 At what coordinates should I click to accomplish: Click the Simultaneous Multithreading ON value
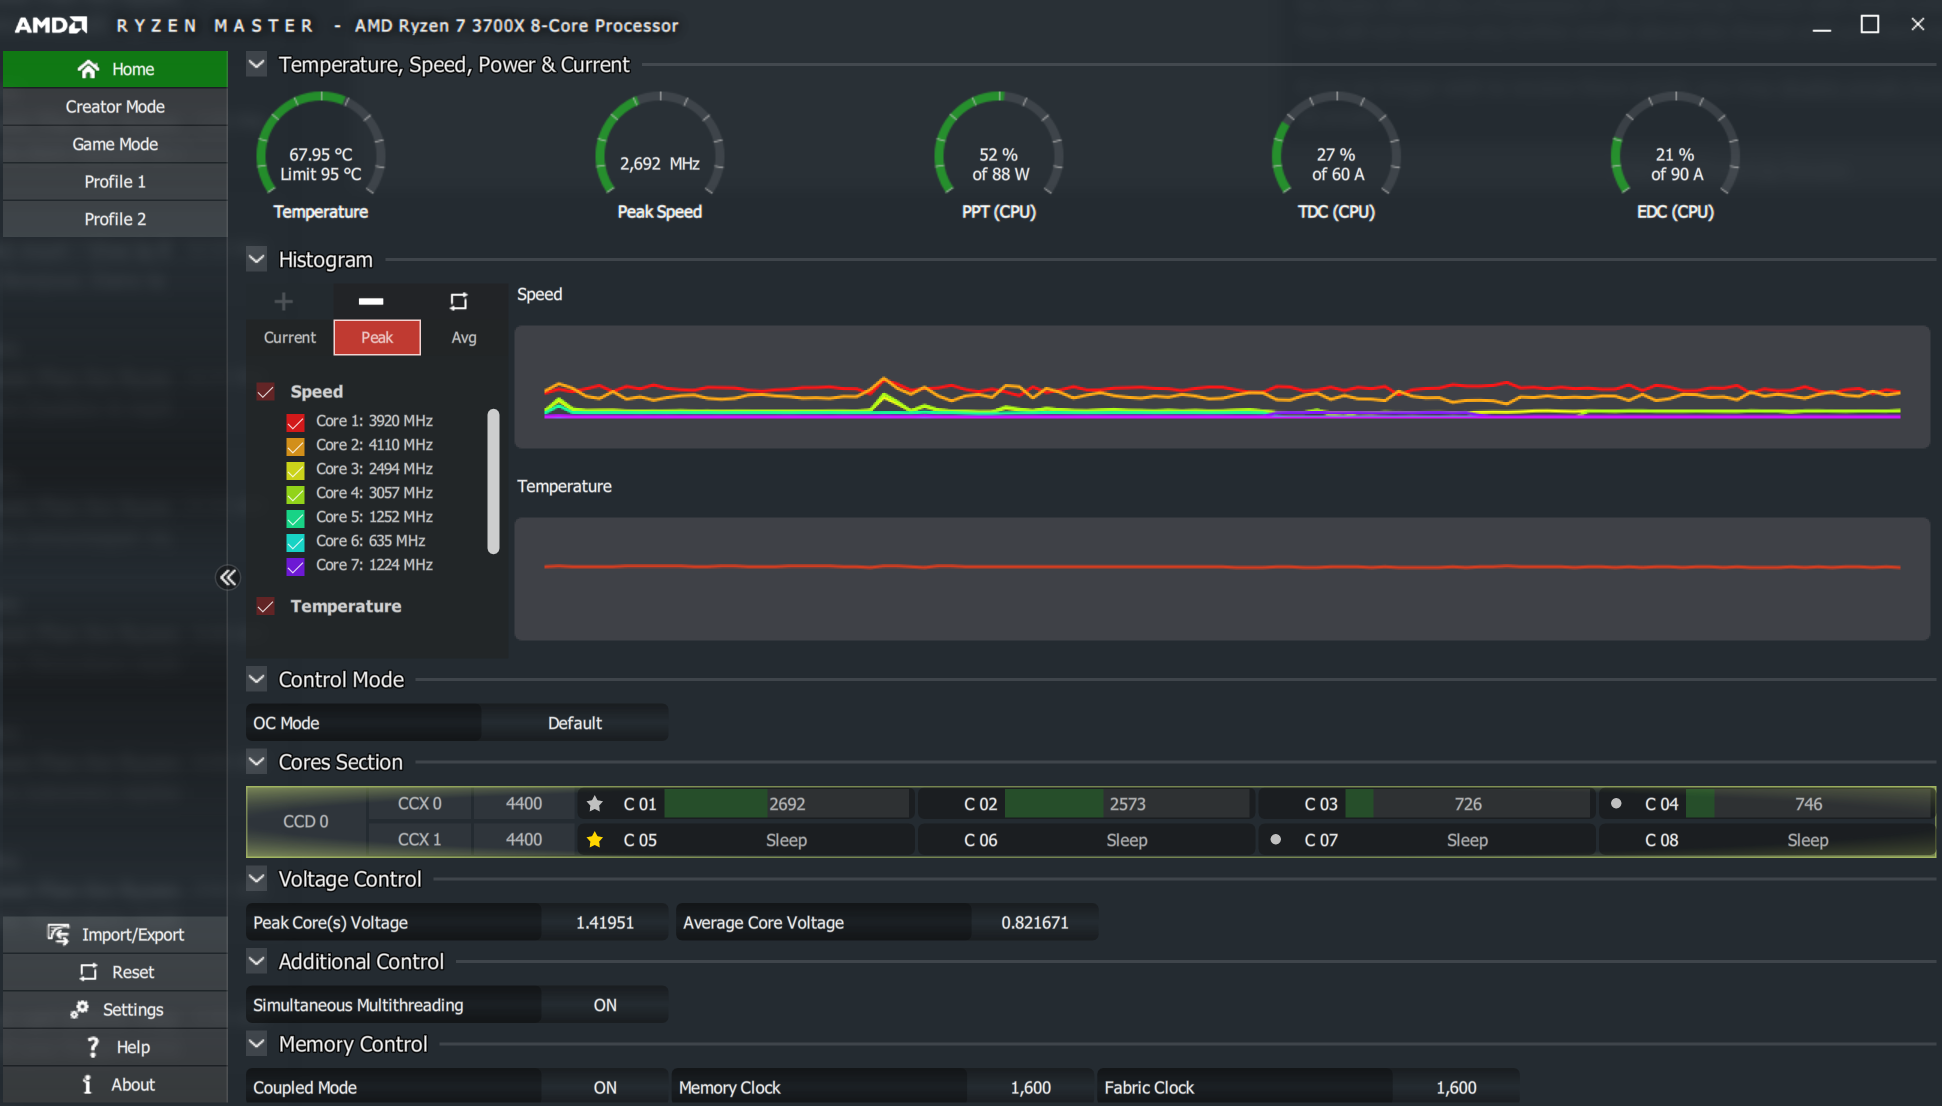(x=605, y=1005)
